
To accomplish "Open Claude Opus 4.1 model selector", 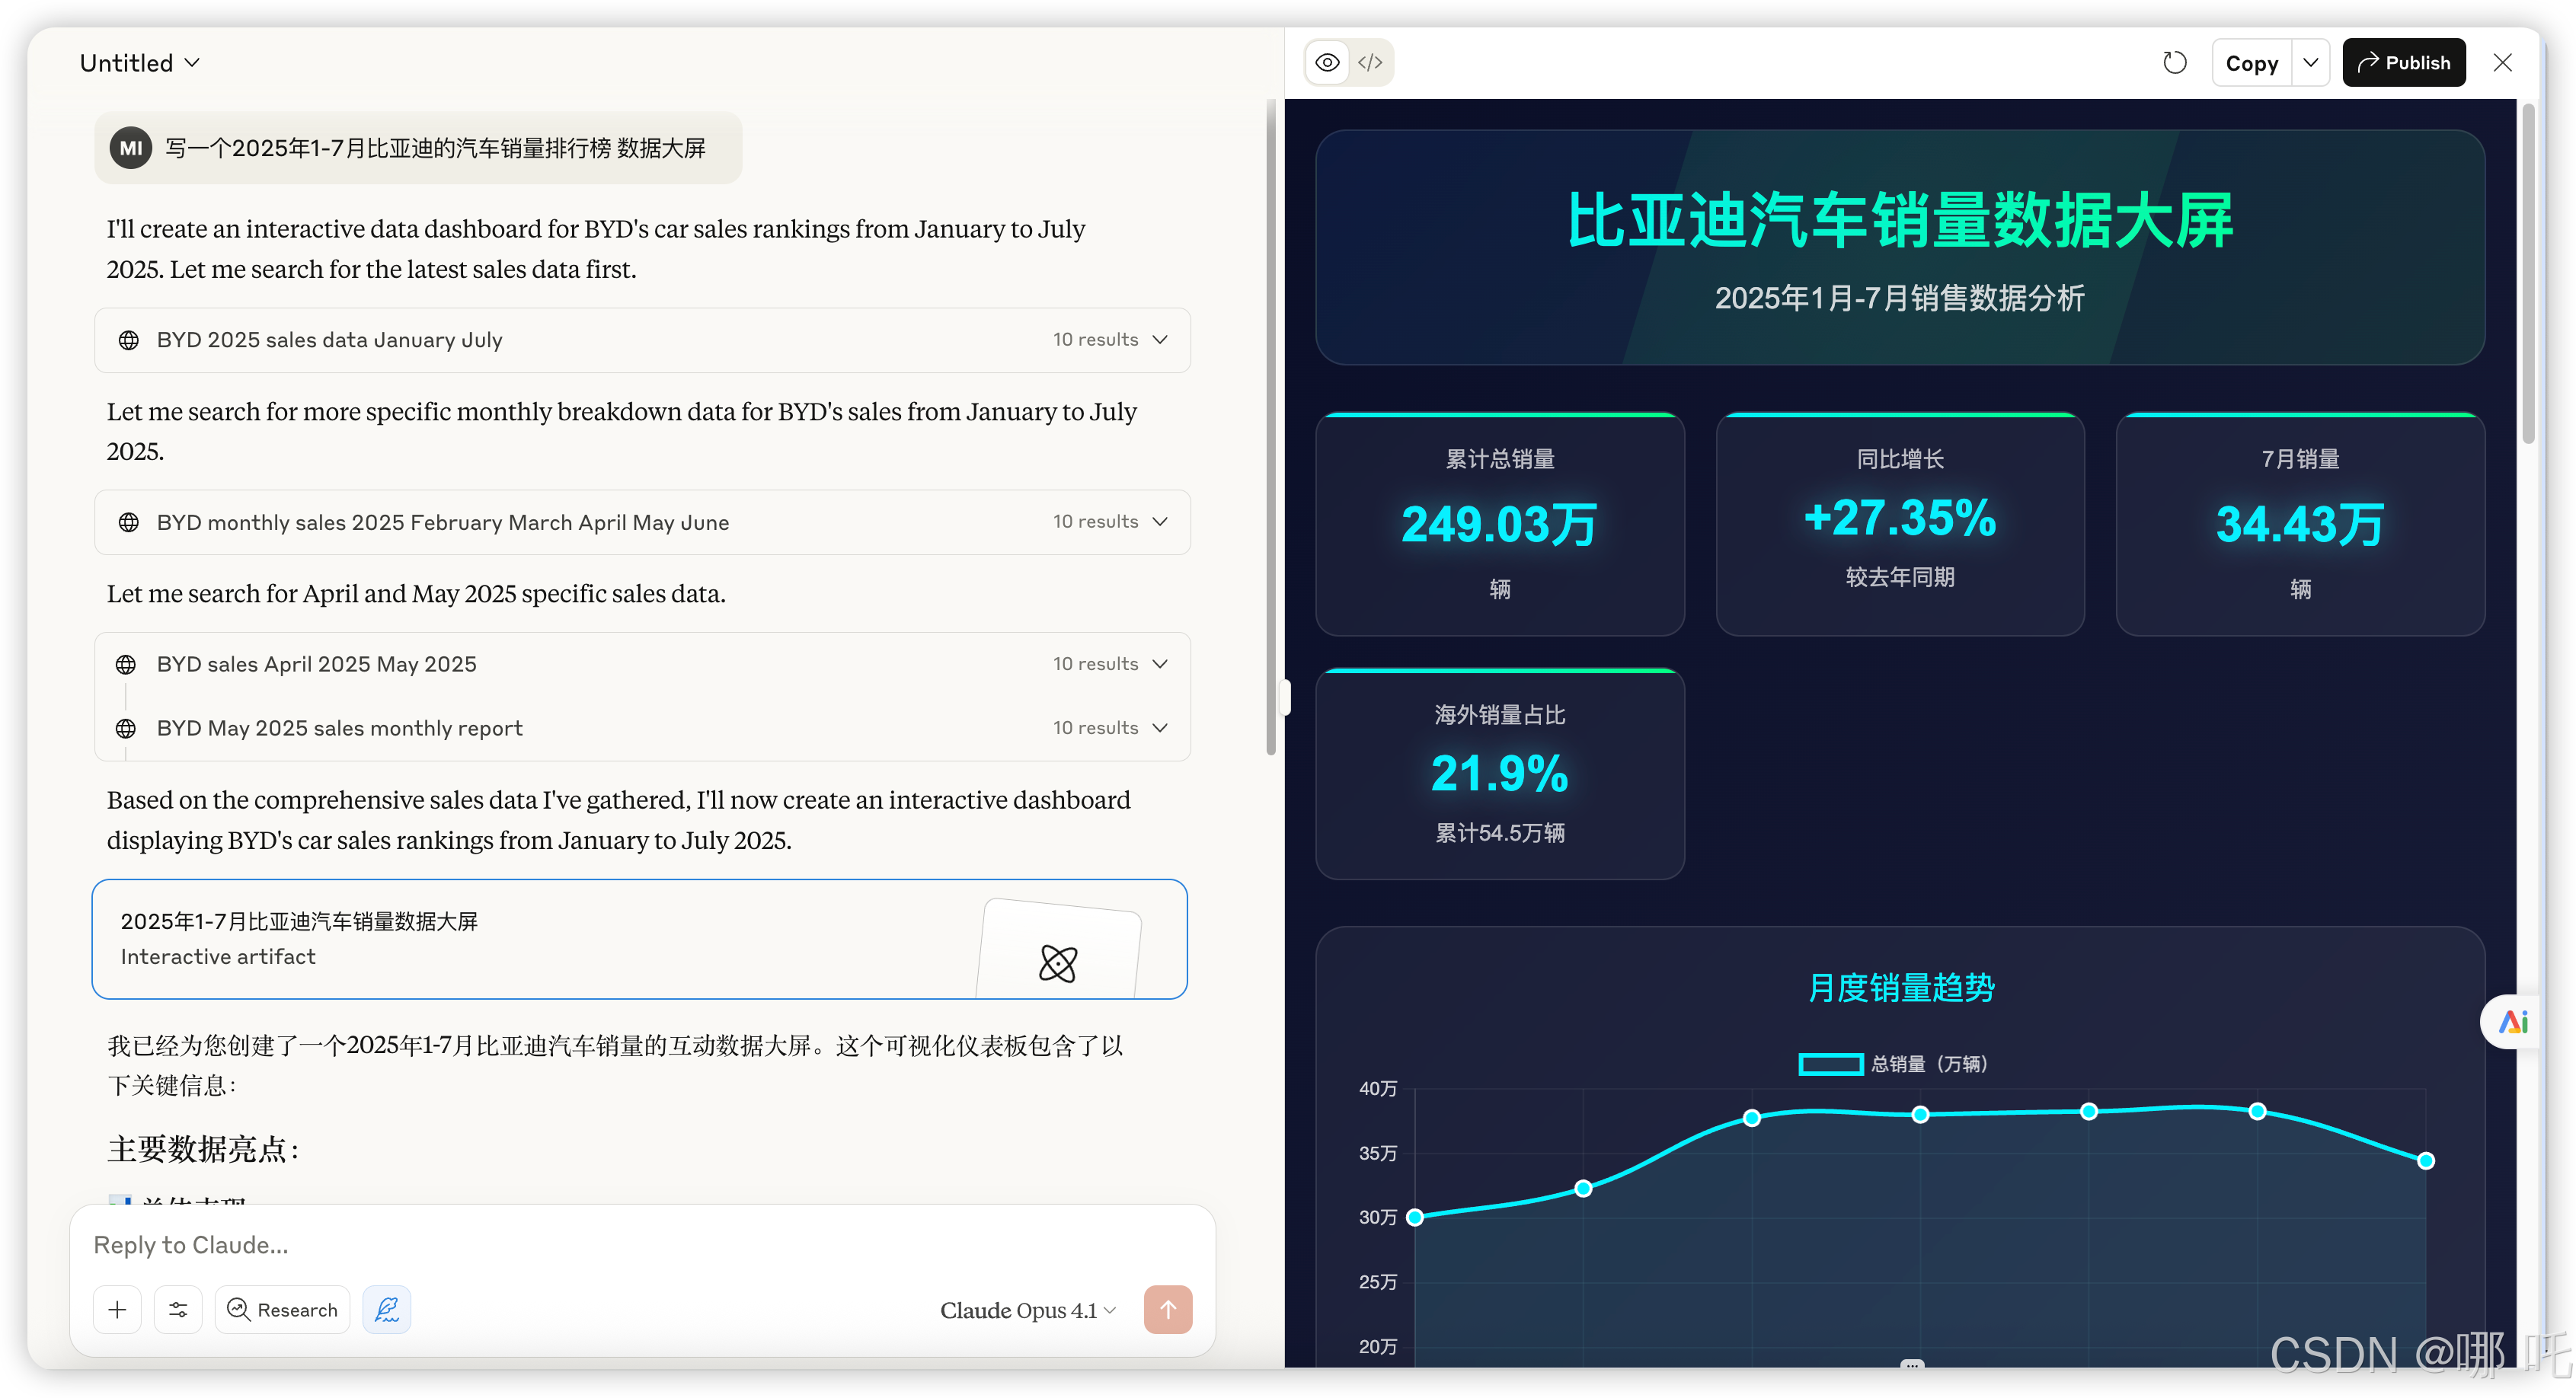I will tap(1027, 1310).
